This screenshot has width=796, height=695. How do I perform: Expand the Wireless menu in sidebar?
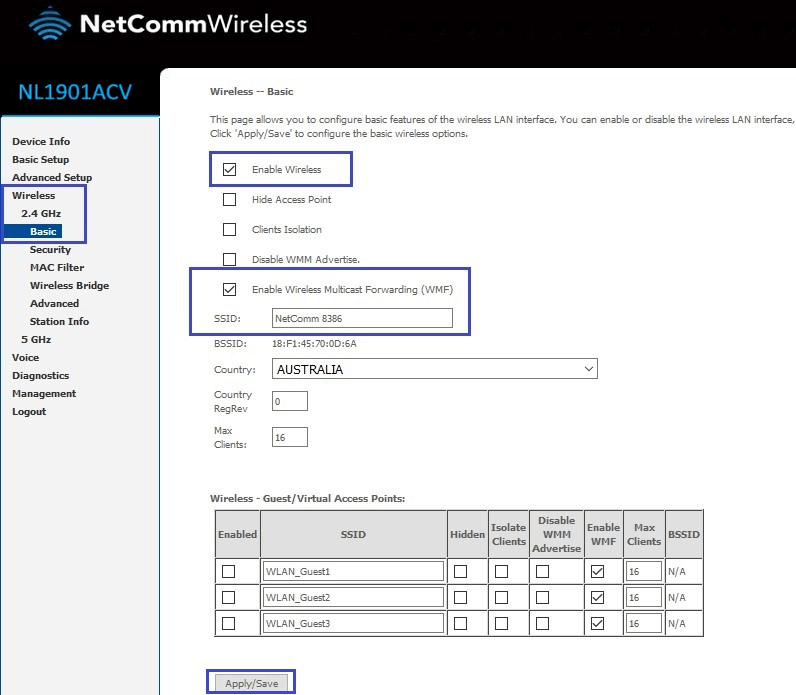pos(33,196)
